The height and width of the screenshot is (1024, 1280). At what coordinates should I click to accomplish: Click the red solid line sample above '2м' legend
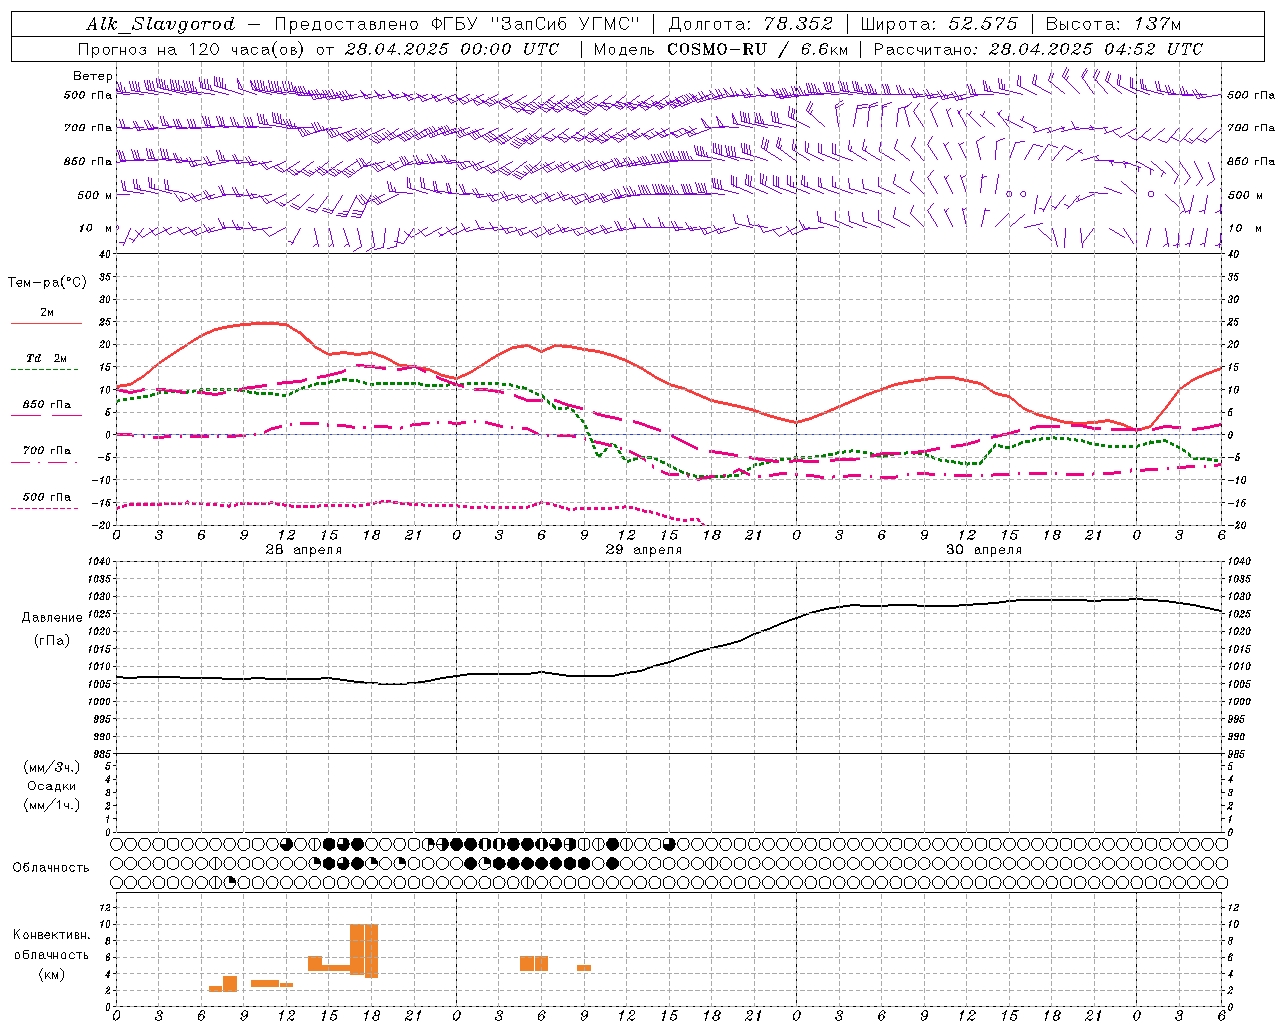(46, 323)
